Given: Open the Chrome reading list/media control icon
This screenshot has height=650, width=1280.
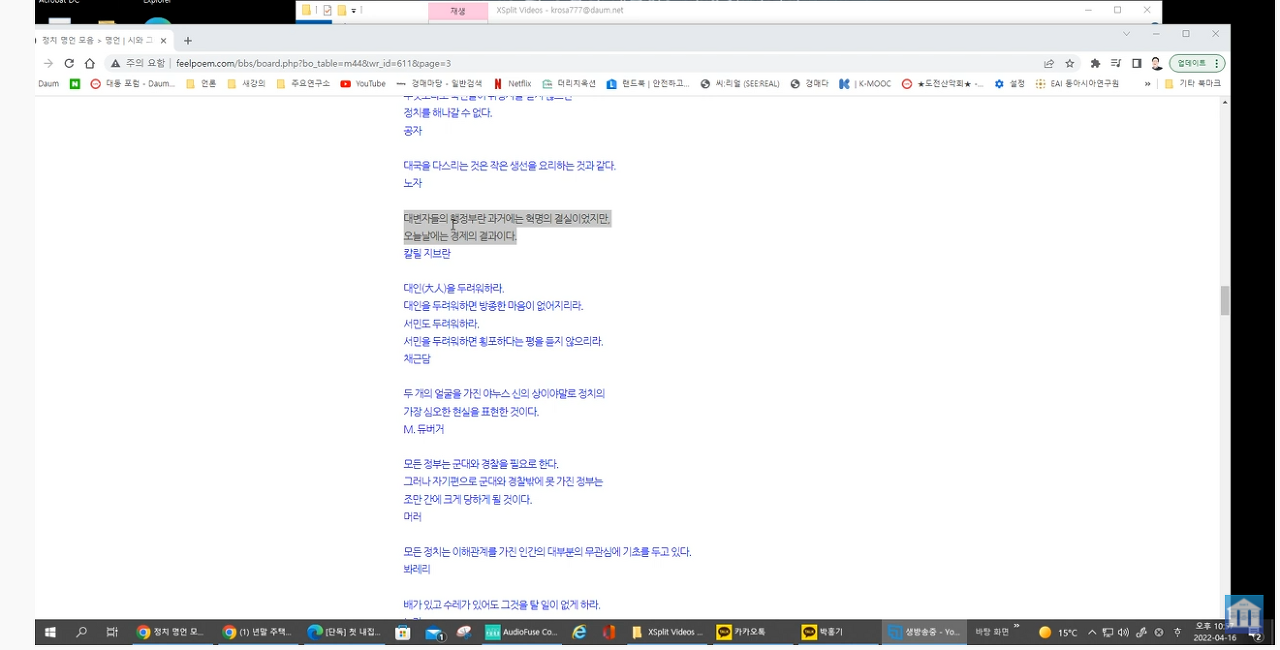Looking at the screenshot, I should [1116, 63].
